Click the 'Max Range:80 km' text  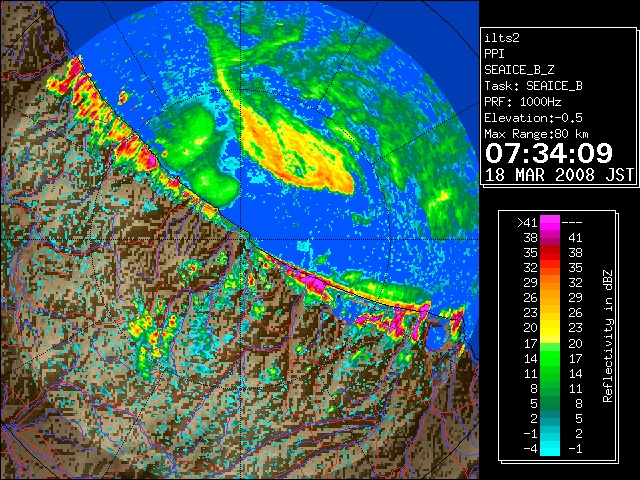coord(536,134)
